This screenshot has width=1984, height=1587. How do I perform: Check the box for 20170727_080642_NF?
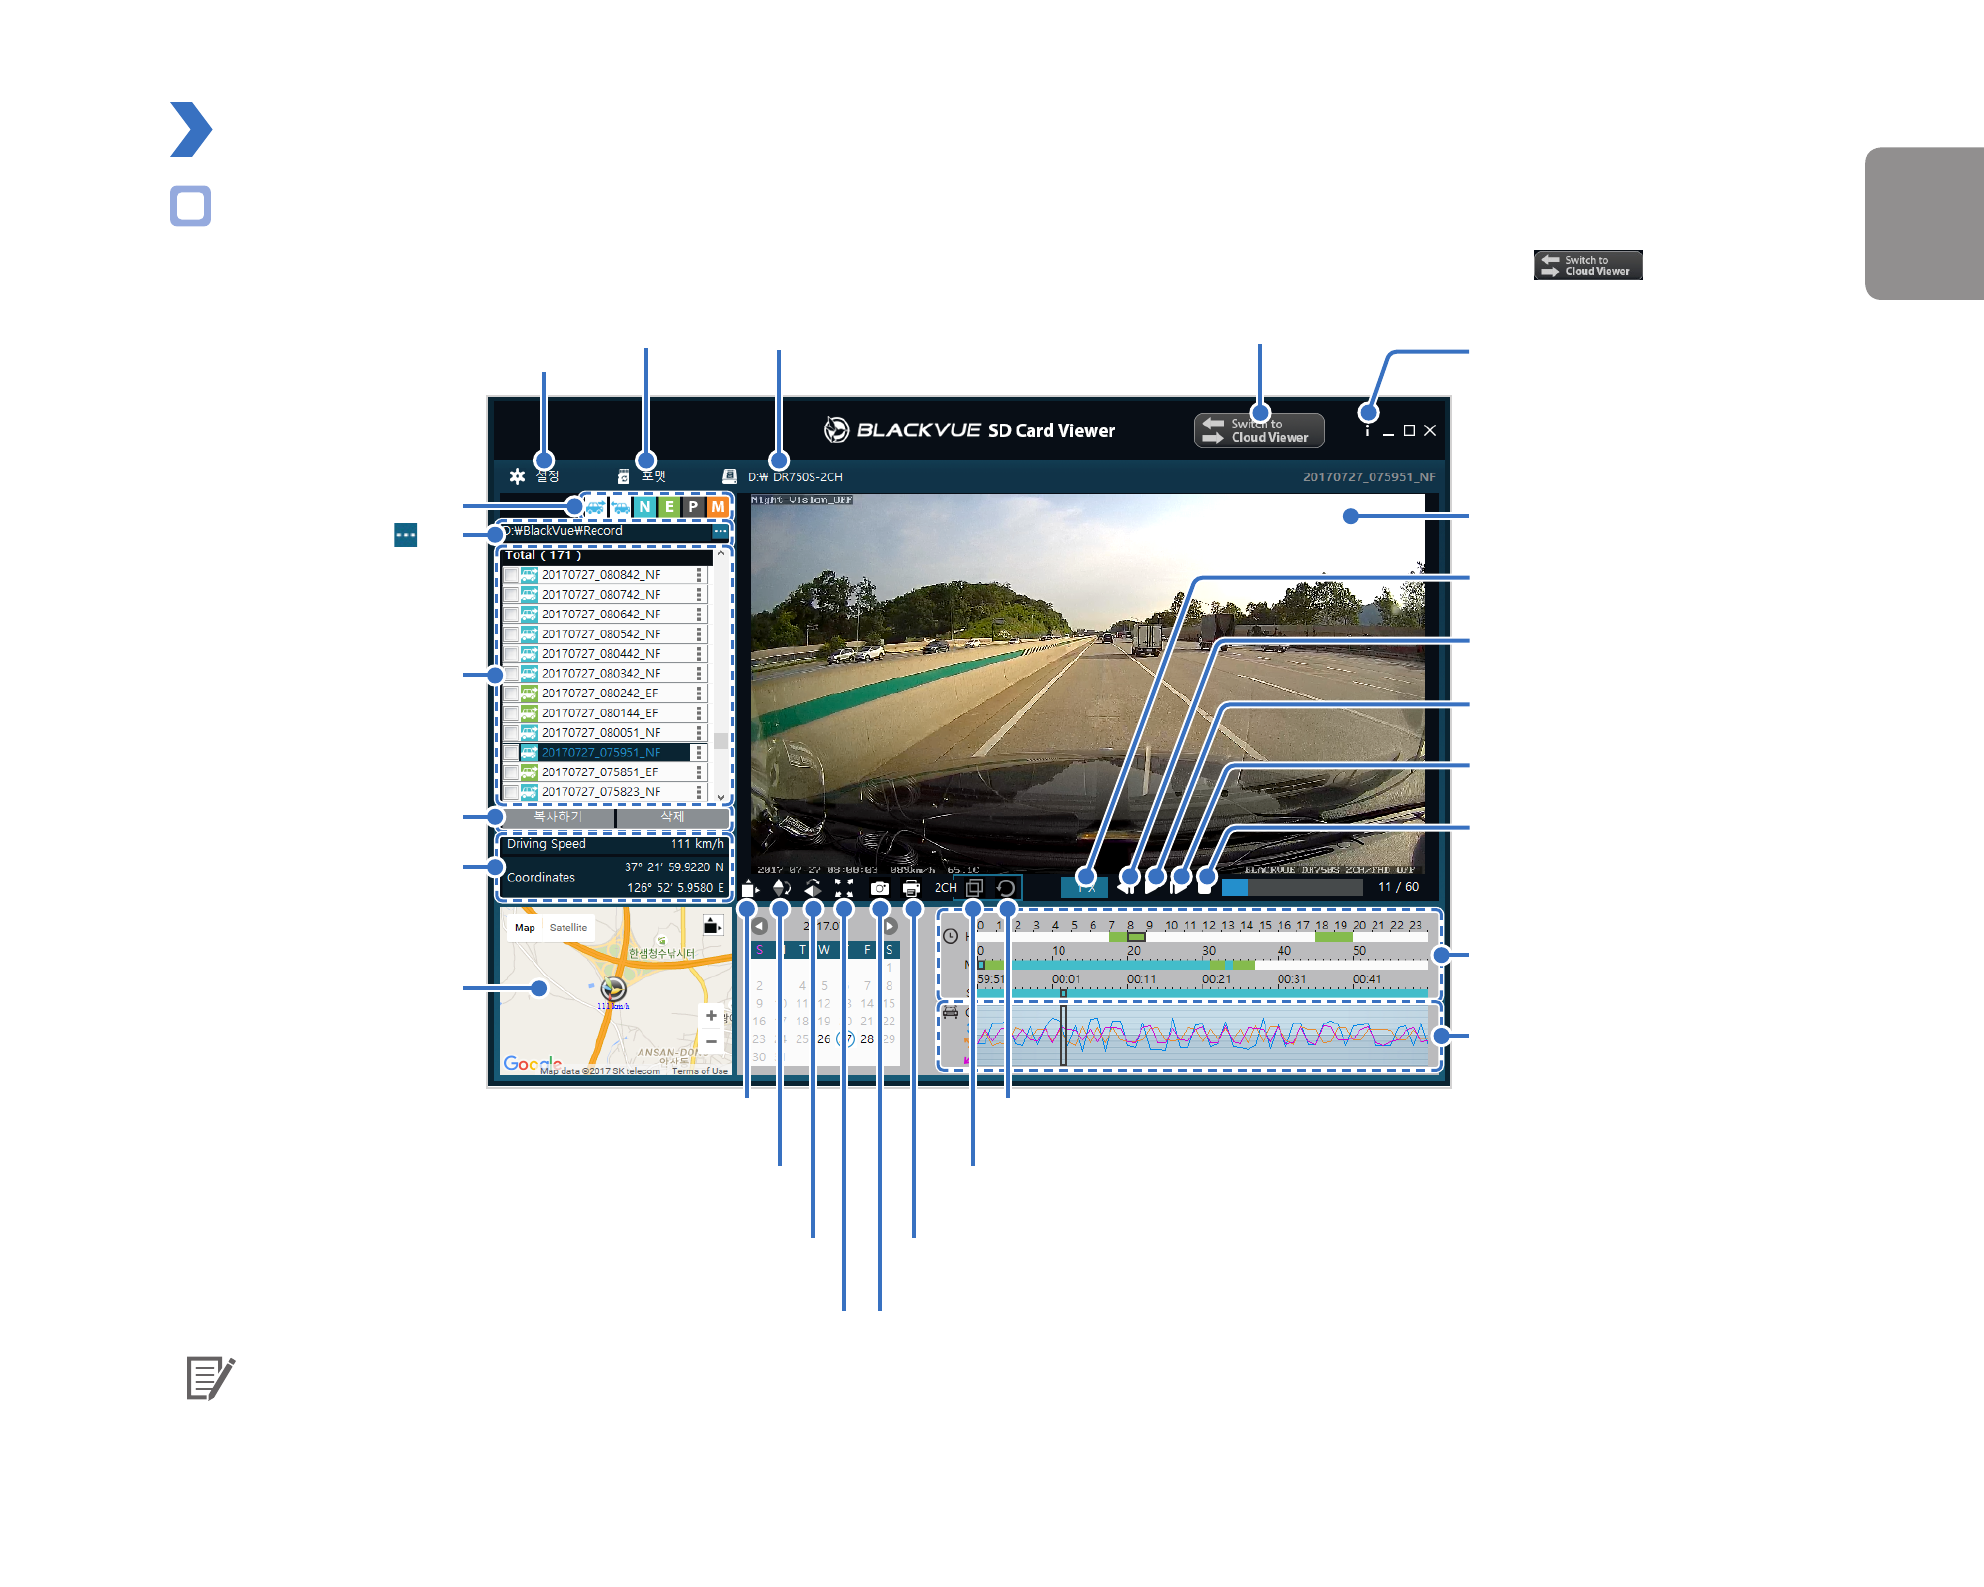(x=511, y=615)
